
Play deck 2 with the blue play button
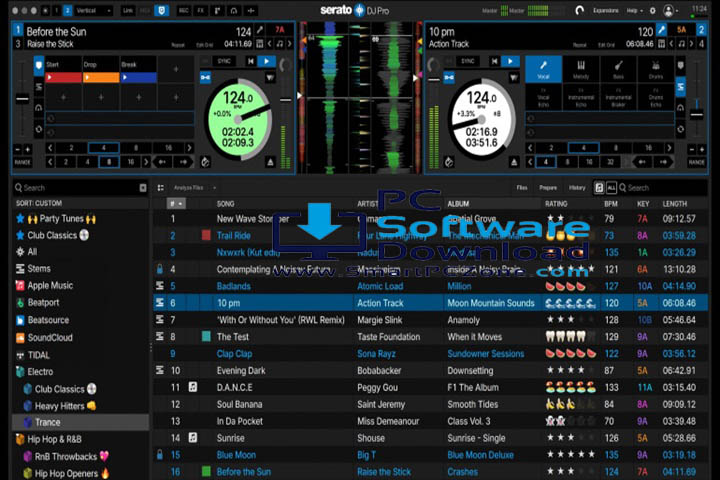(510, 61)
